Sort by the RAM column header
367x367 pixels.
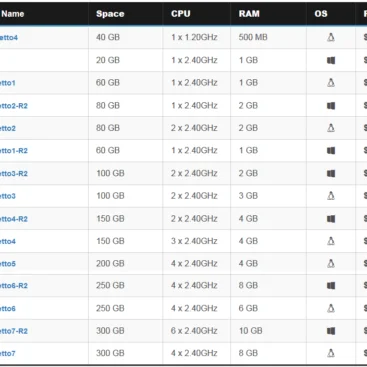click(249, 14)
